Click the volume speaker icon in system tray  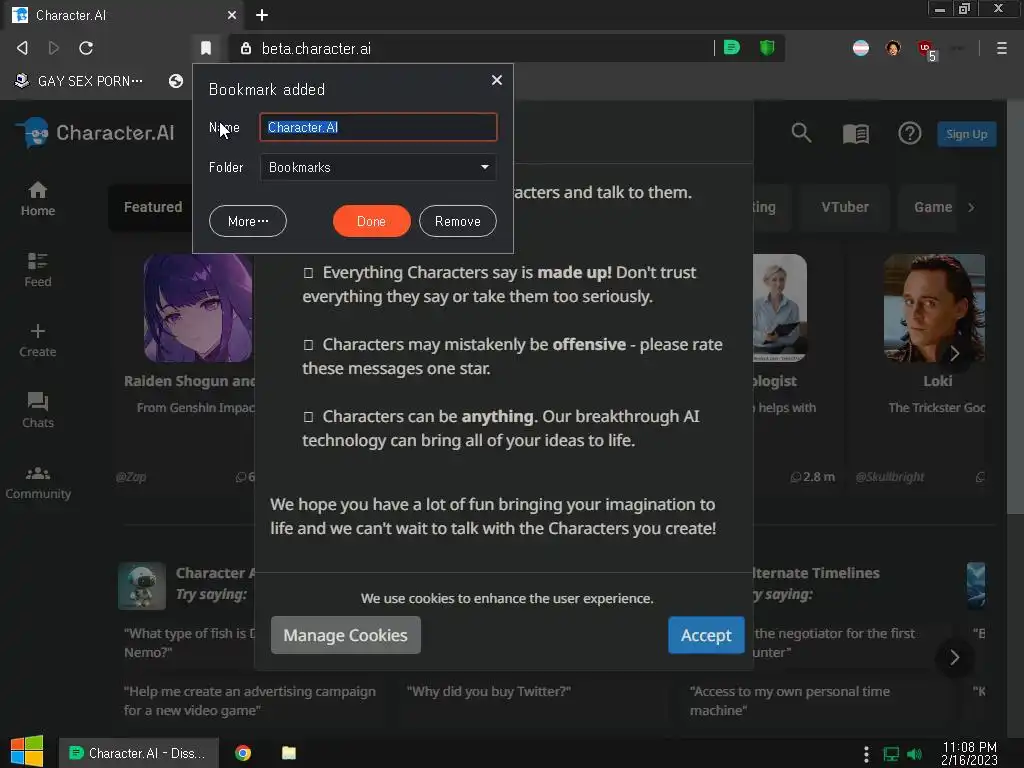tap(914, 754)
